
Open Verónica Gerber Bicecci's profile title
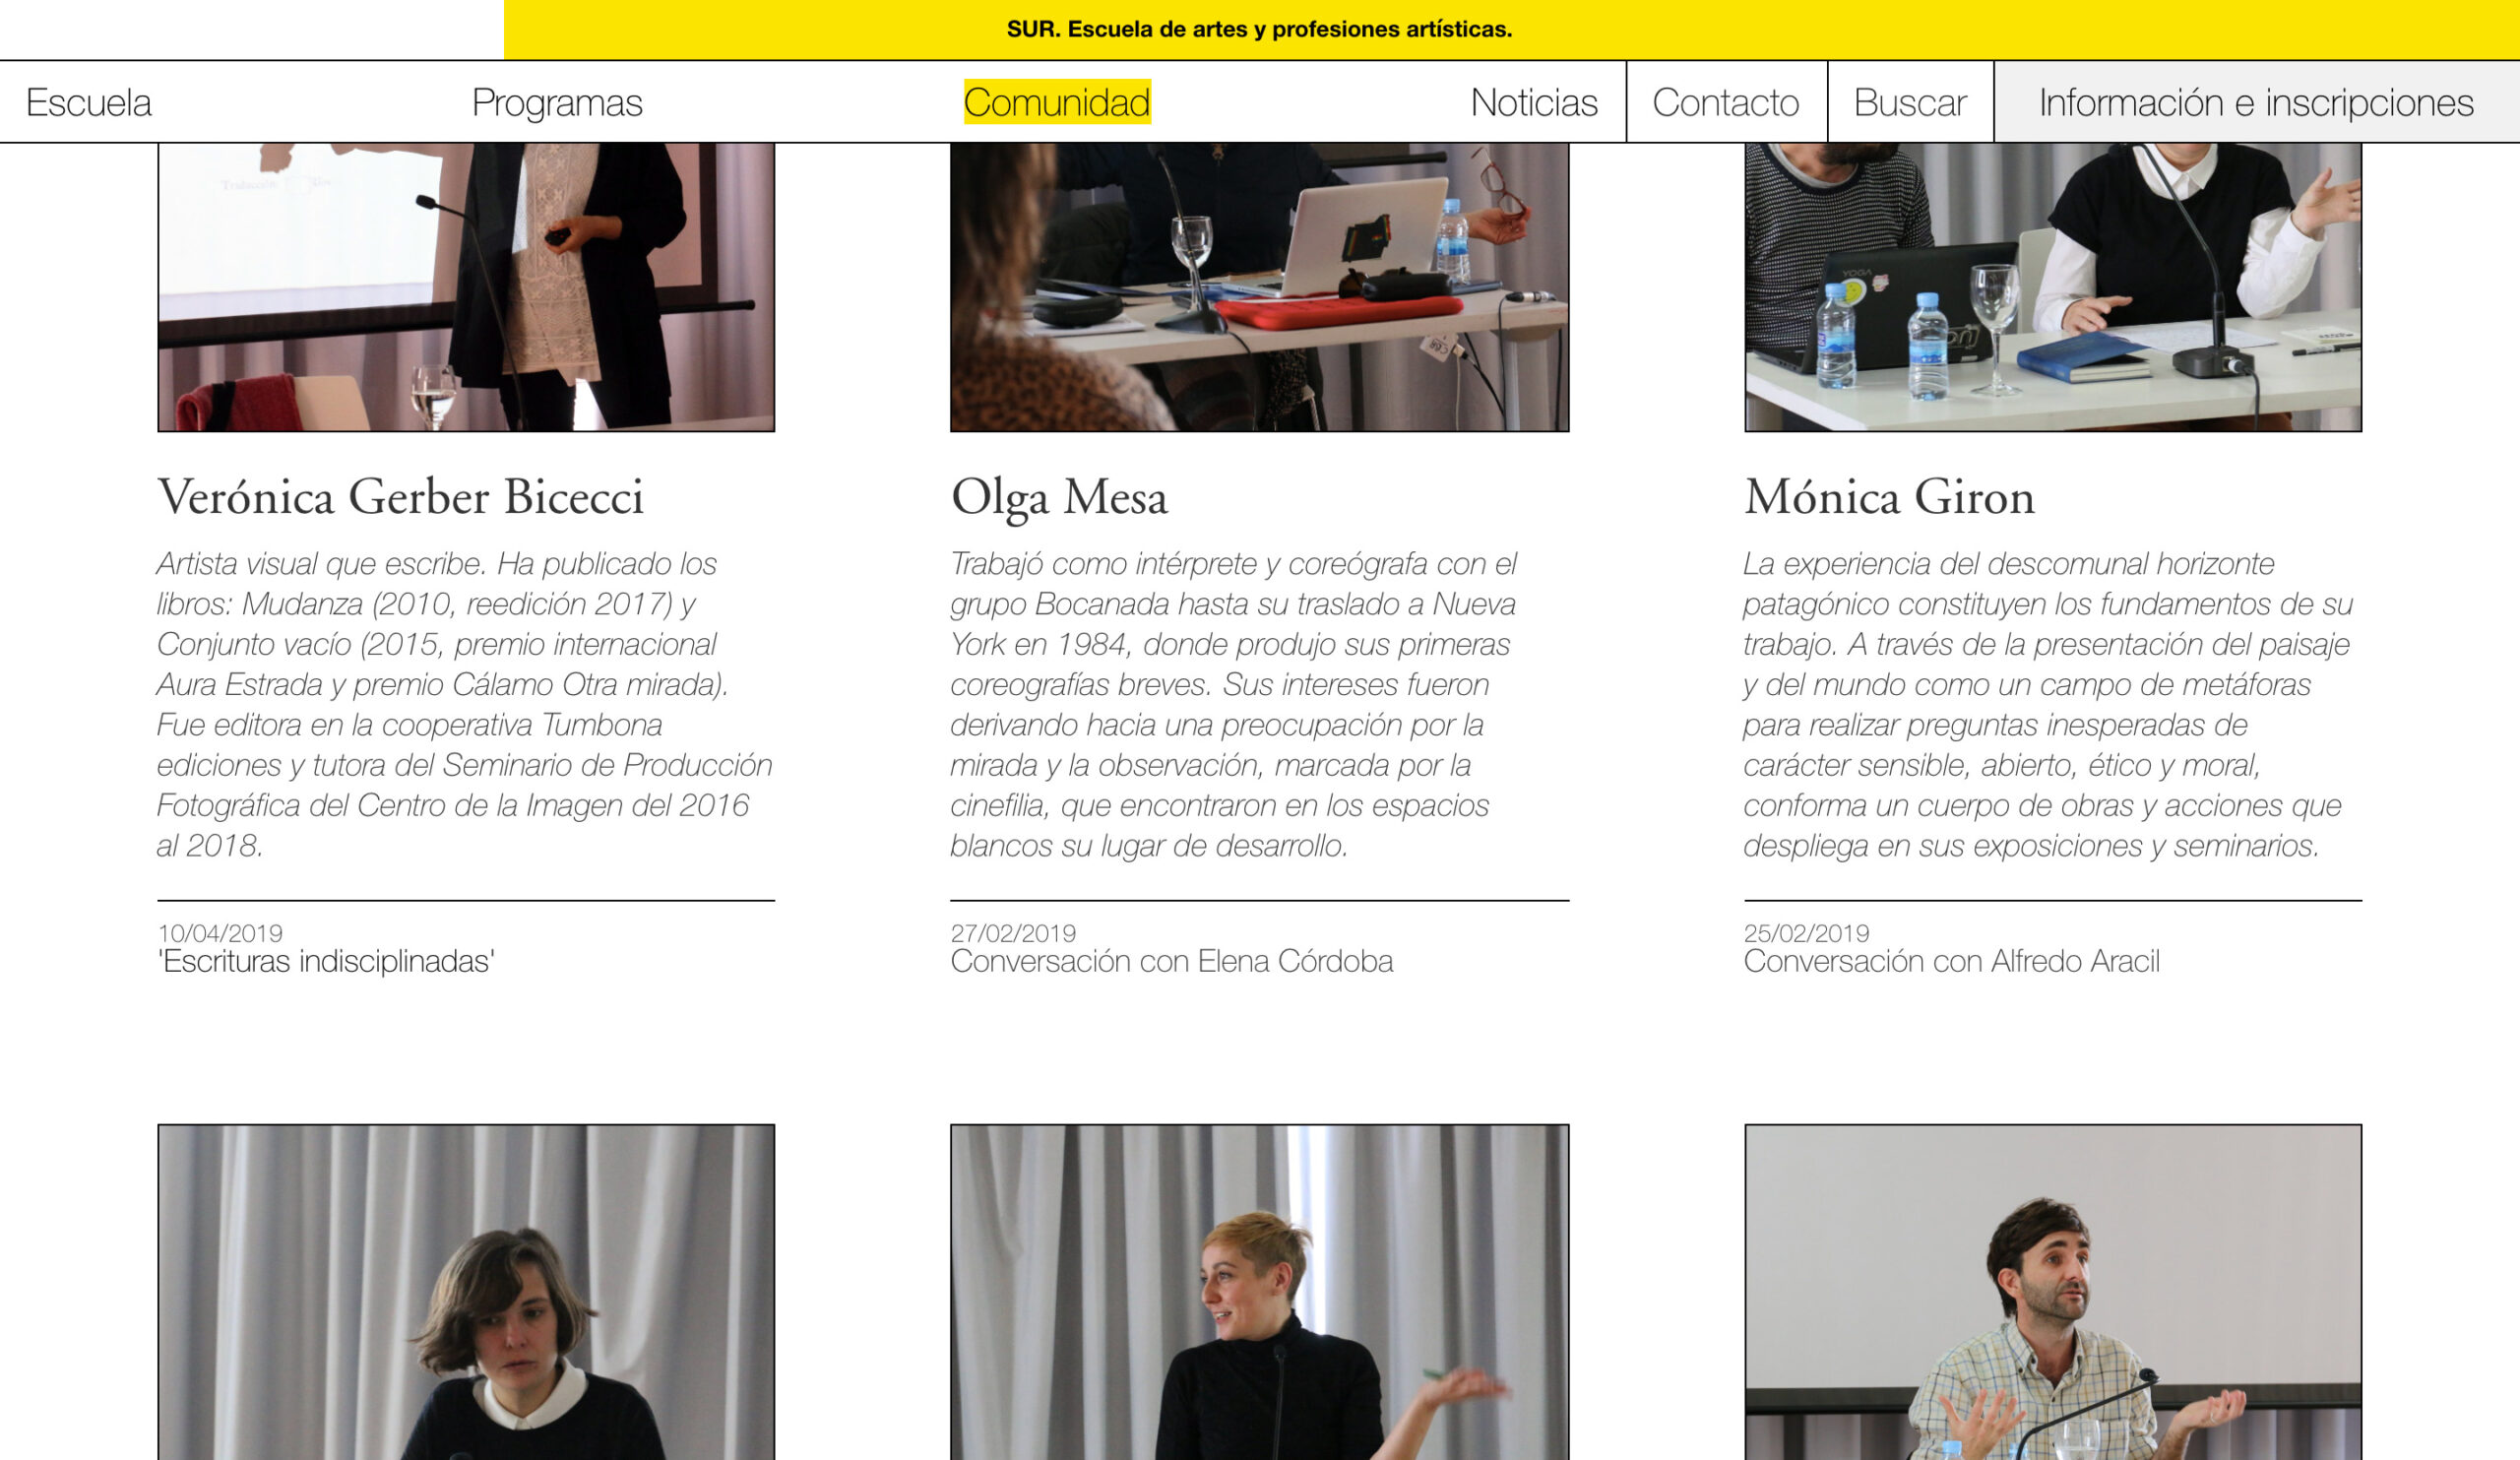point(400,497)
